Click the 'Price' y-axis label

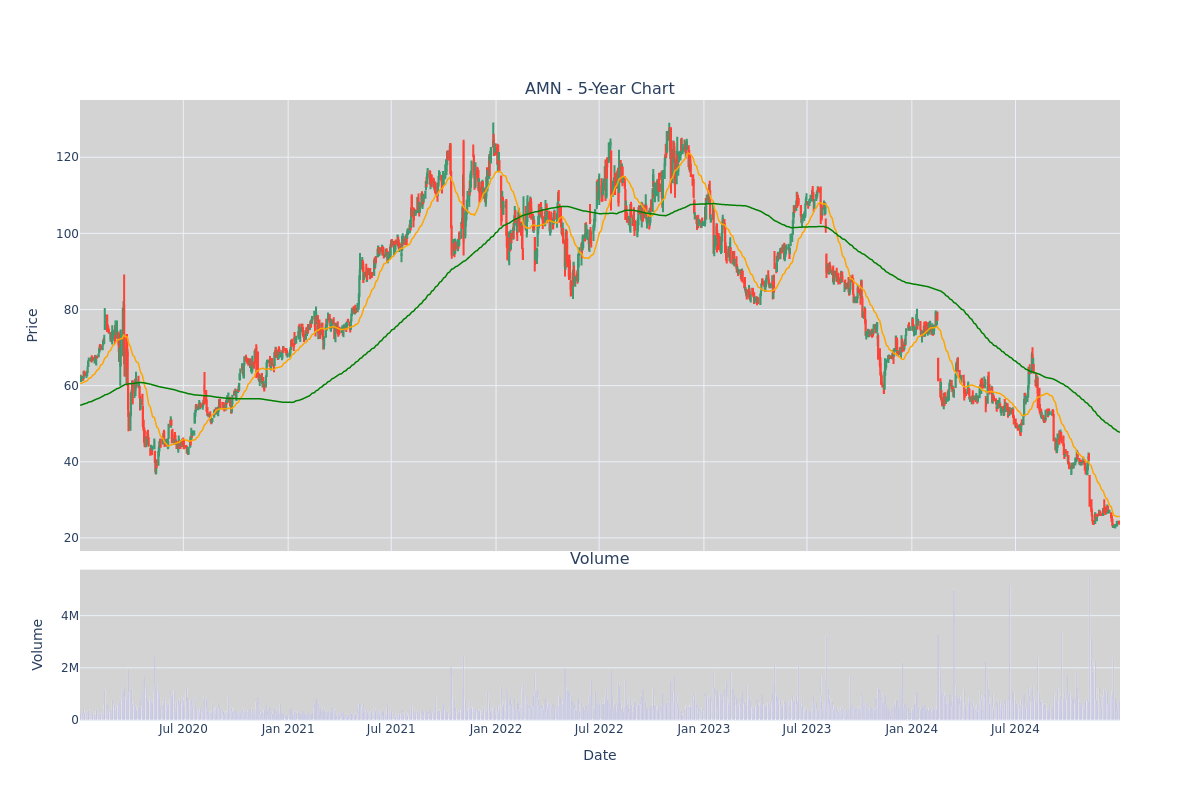(x=33, y=325)
